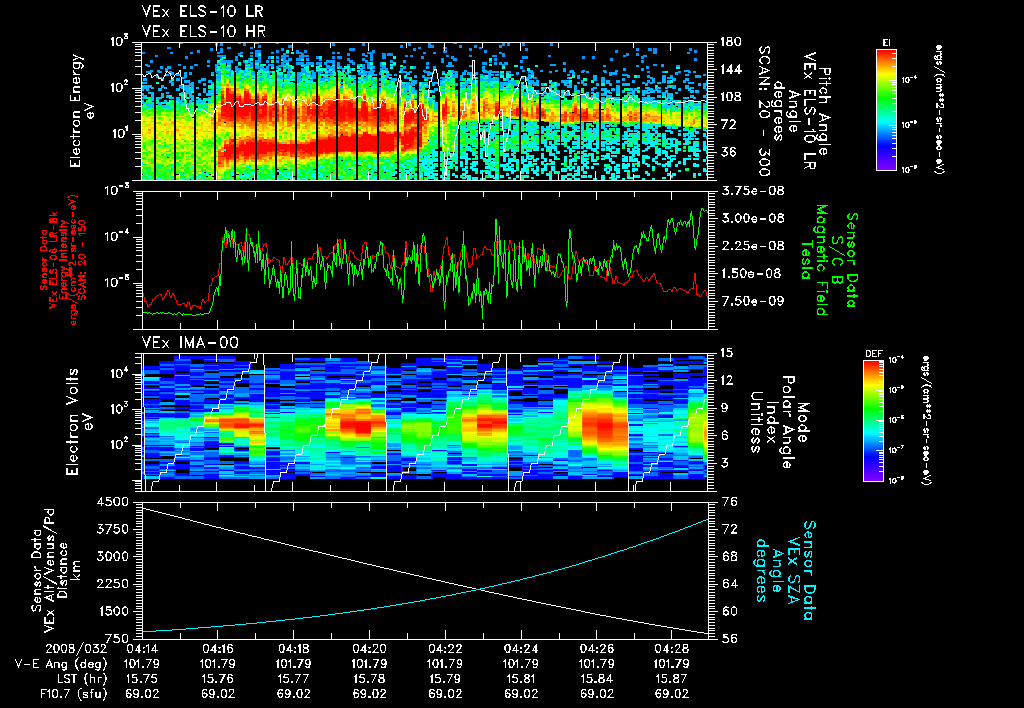Click the 'Mode Polar Angle Index Unitless' label
This screenshot has height=708, width=1024.
(x=778, y=422)
